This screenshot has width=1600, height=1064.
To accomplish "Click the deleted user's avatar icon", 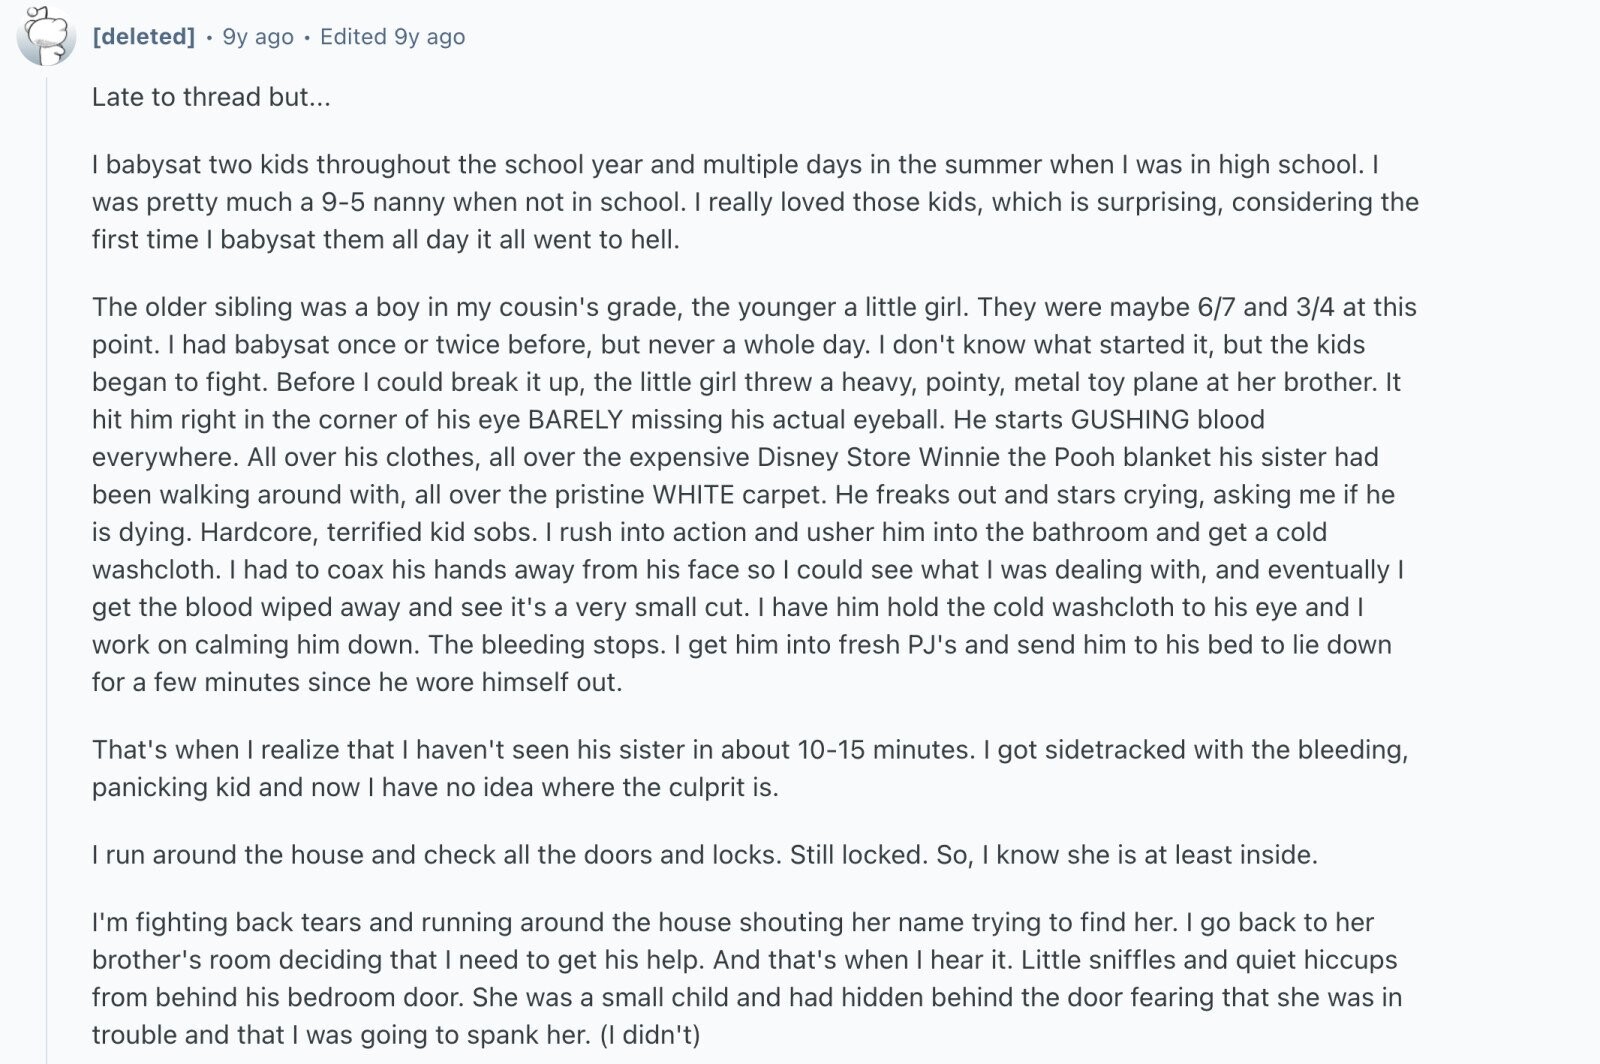I will (46, 37).
